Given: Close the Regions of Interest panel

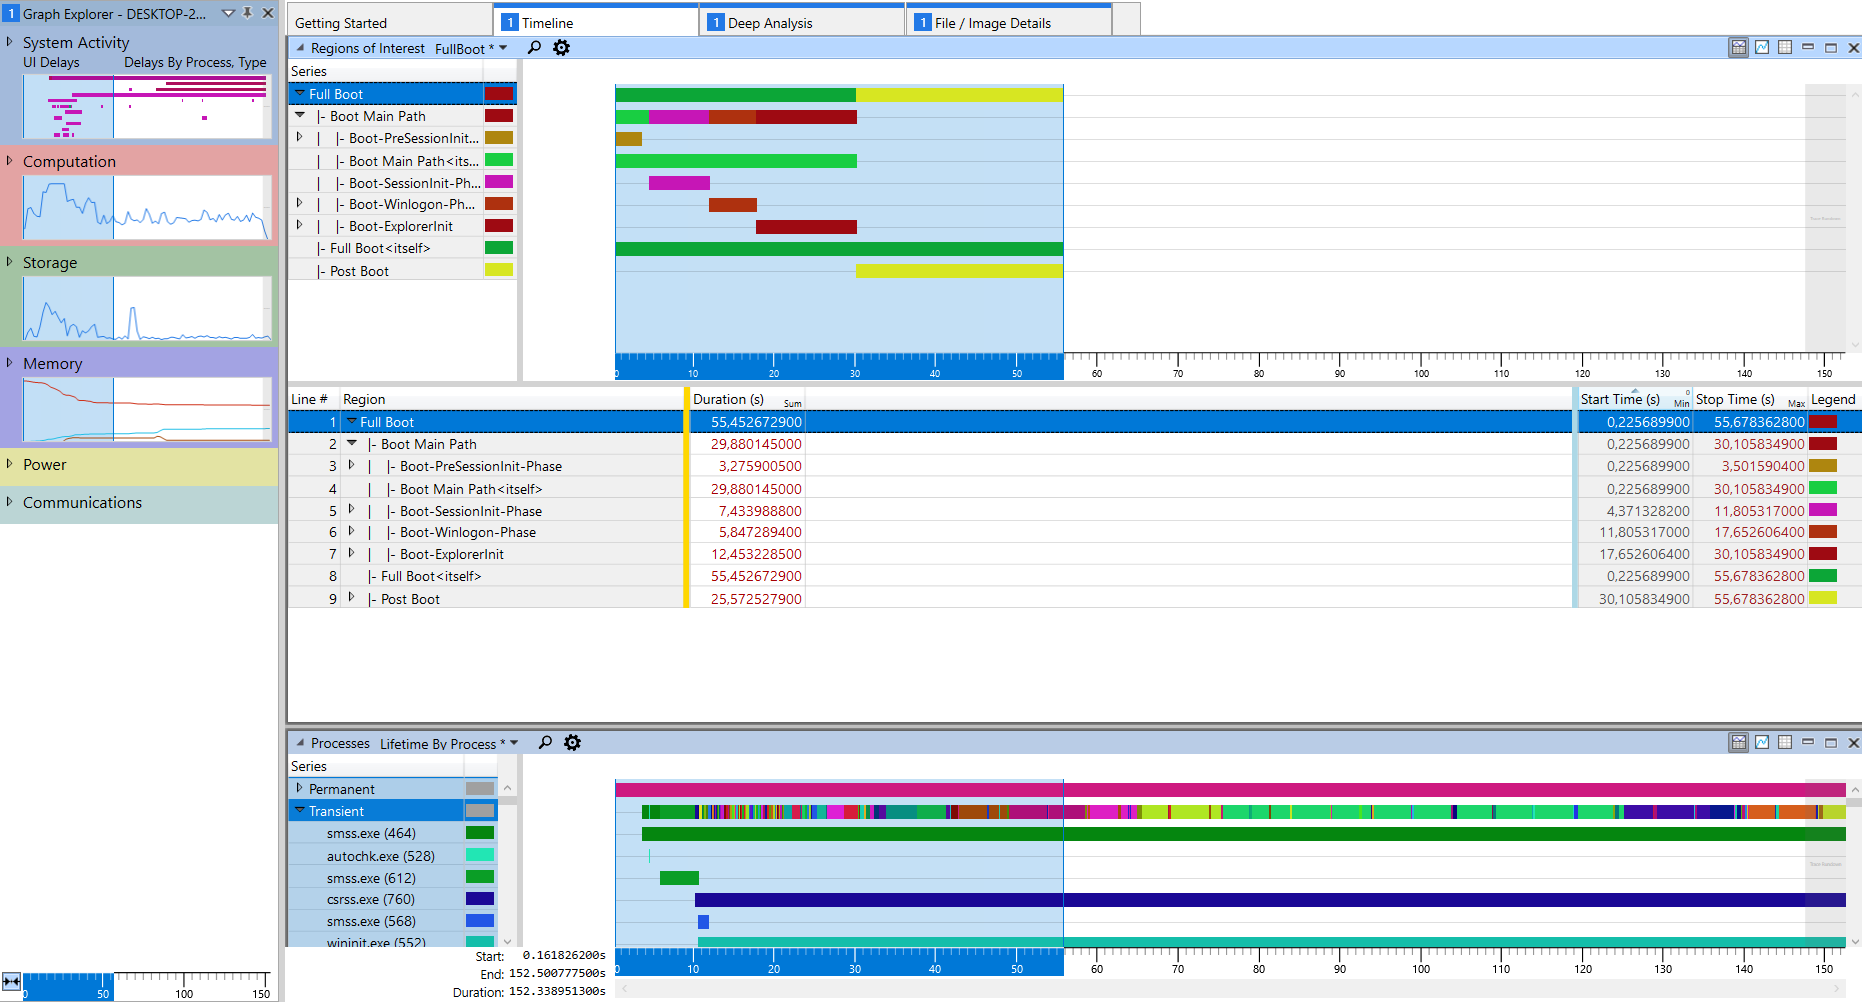Looking at the screenshot, I should pos(1853,48).
